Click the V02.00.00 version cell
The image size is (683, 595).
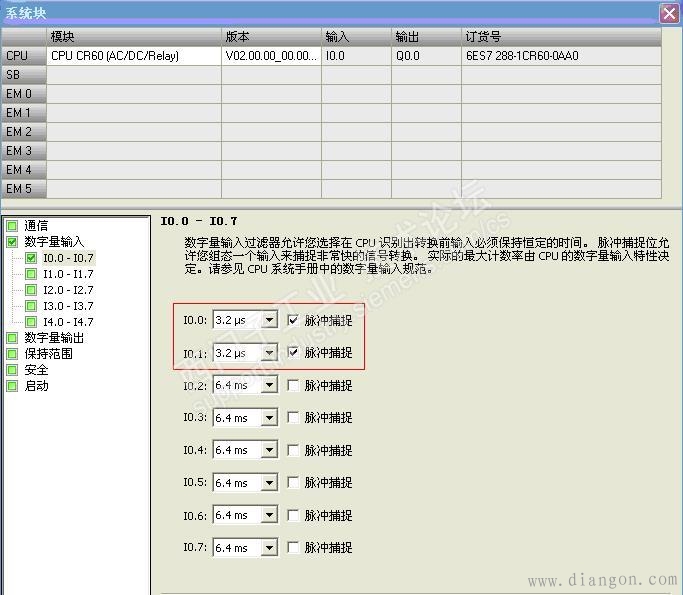click(271, 56)
